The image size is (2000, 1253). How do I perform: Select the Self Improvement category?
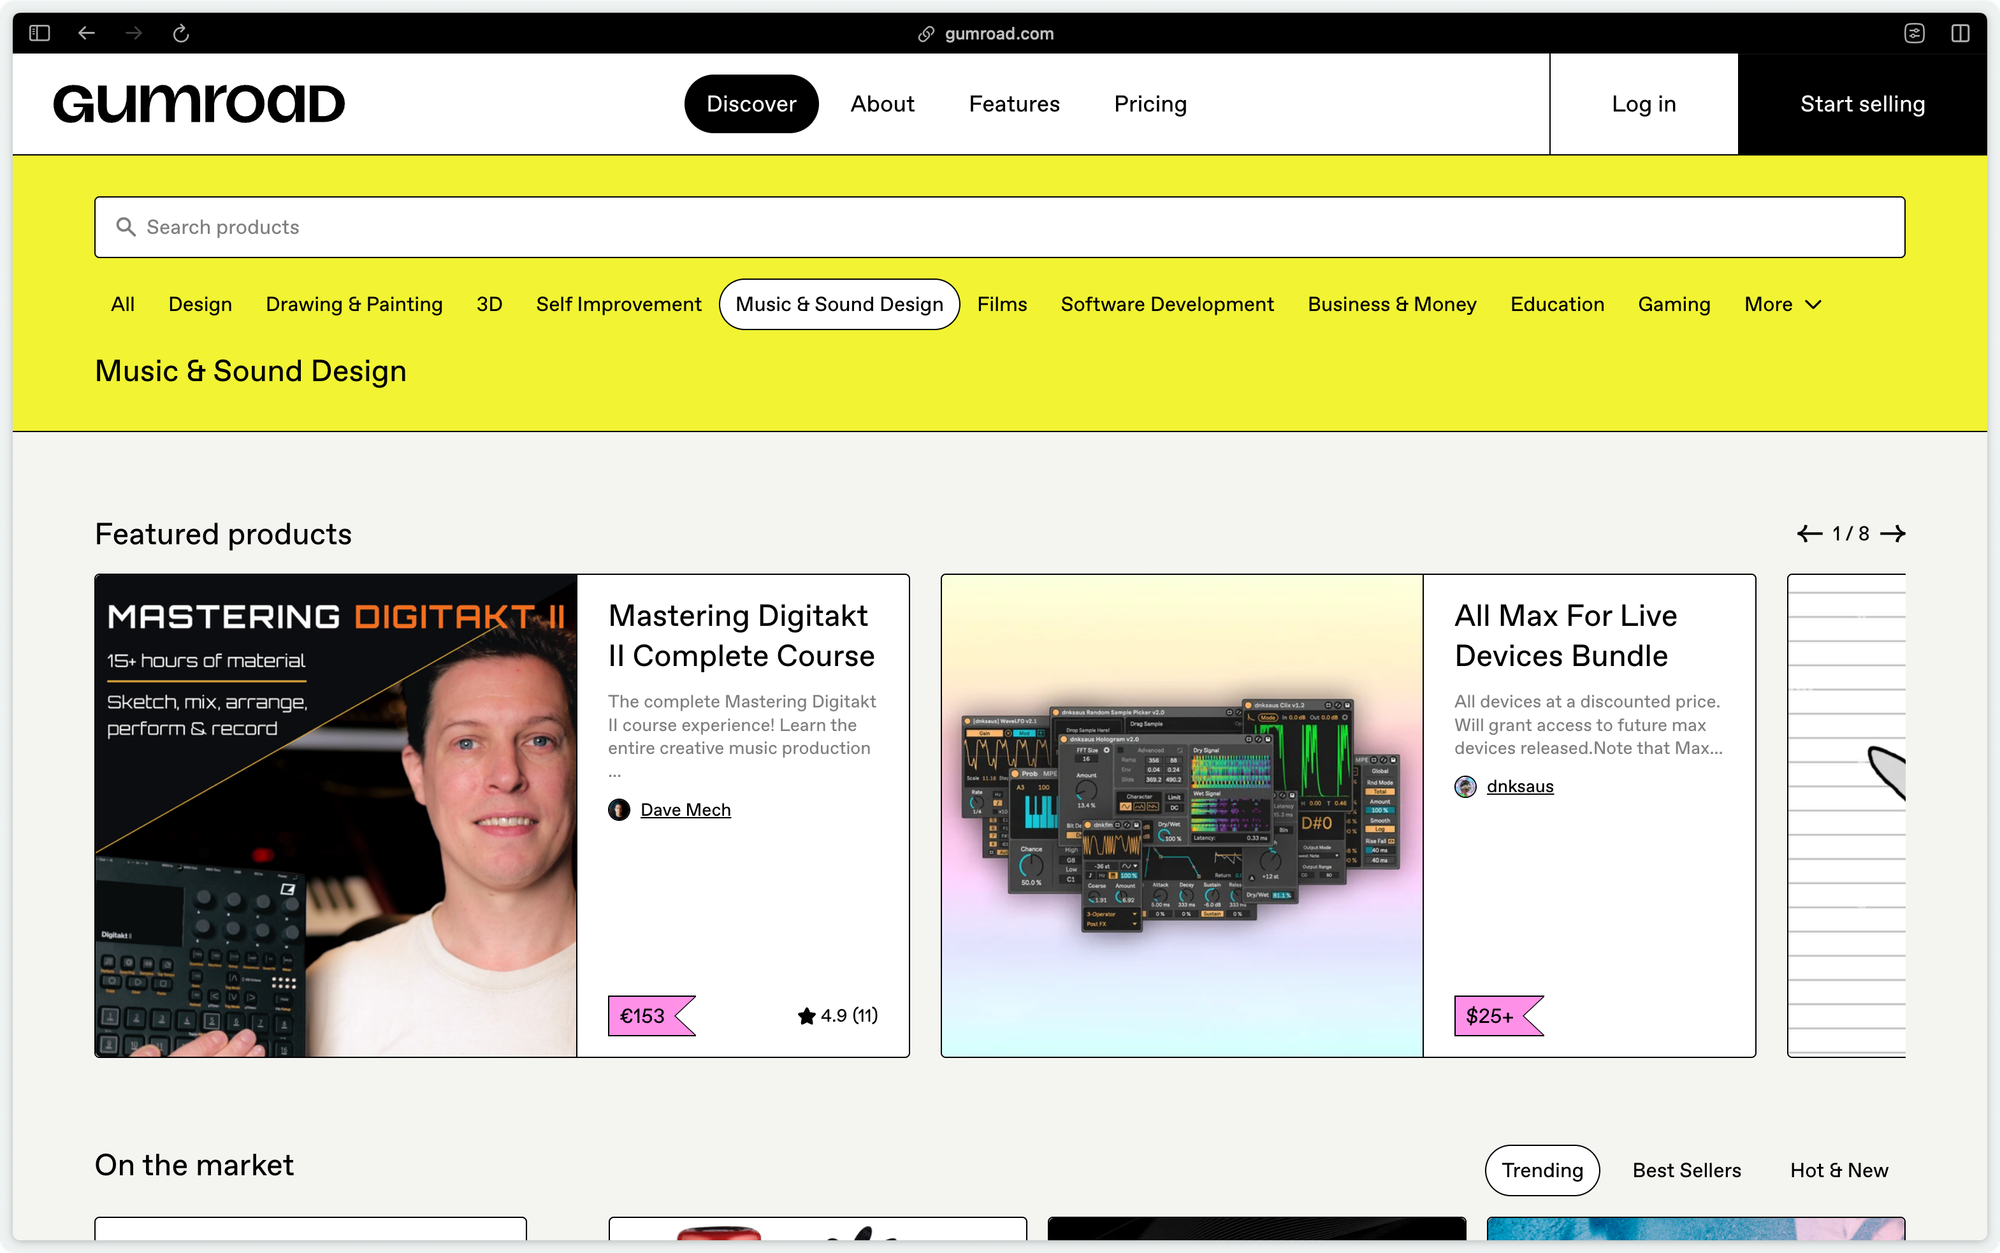(x=619, y=304)
